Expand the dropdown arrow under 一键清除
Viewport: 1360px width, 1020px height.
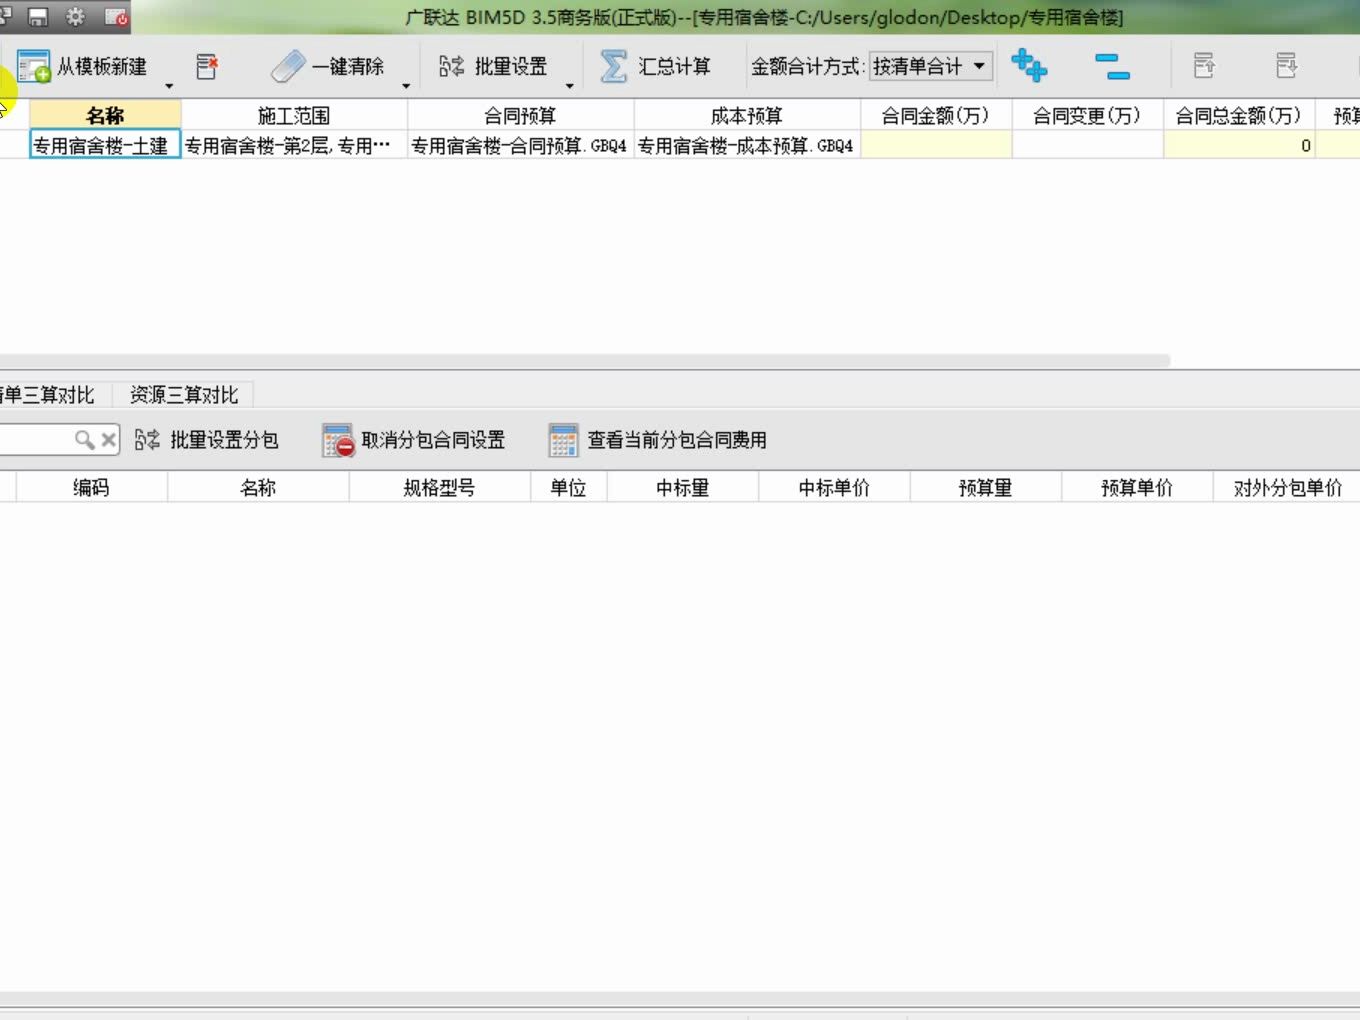point(405,86)
